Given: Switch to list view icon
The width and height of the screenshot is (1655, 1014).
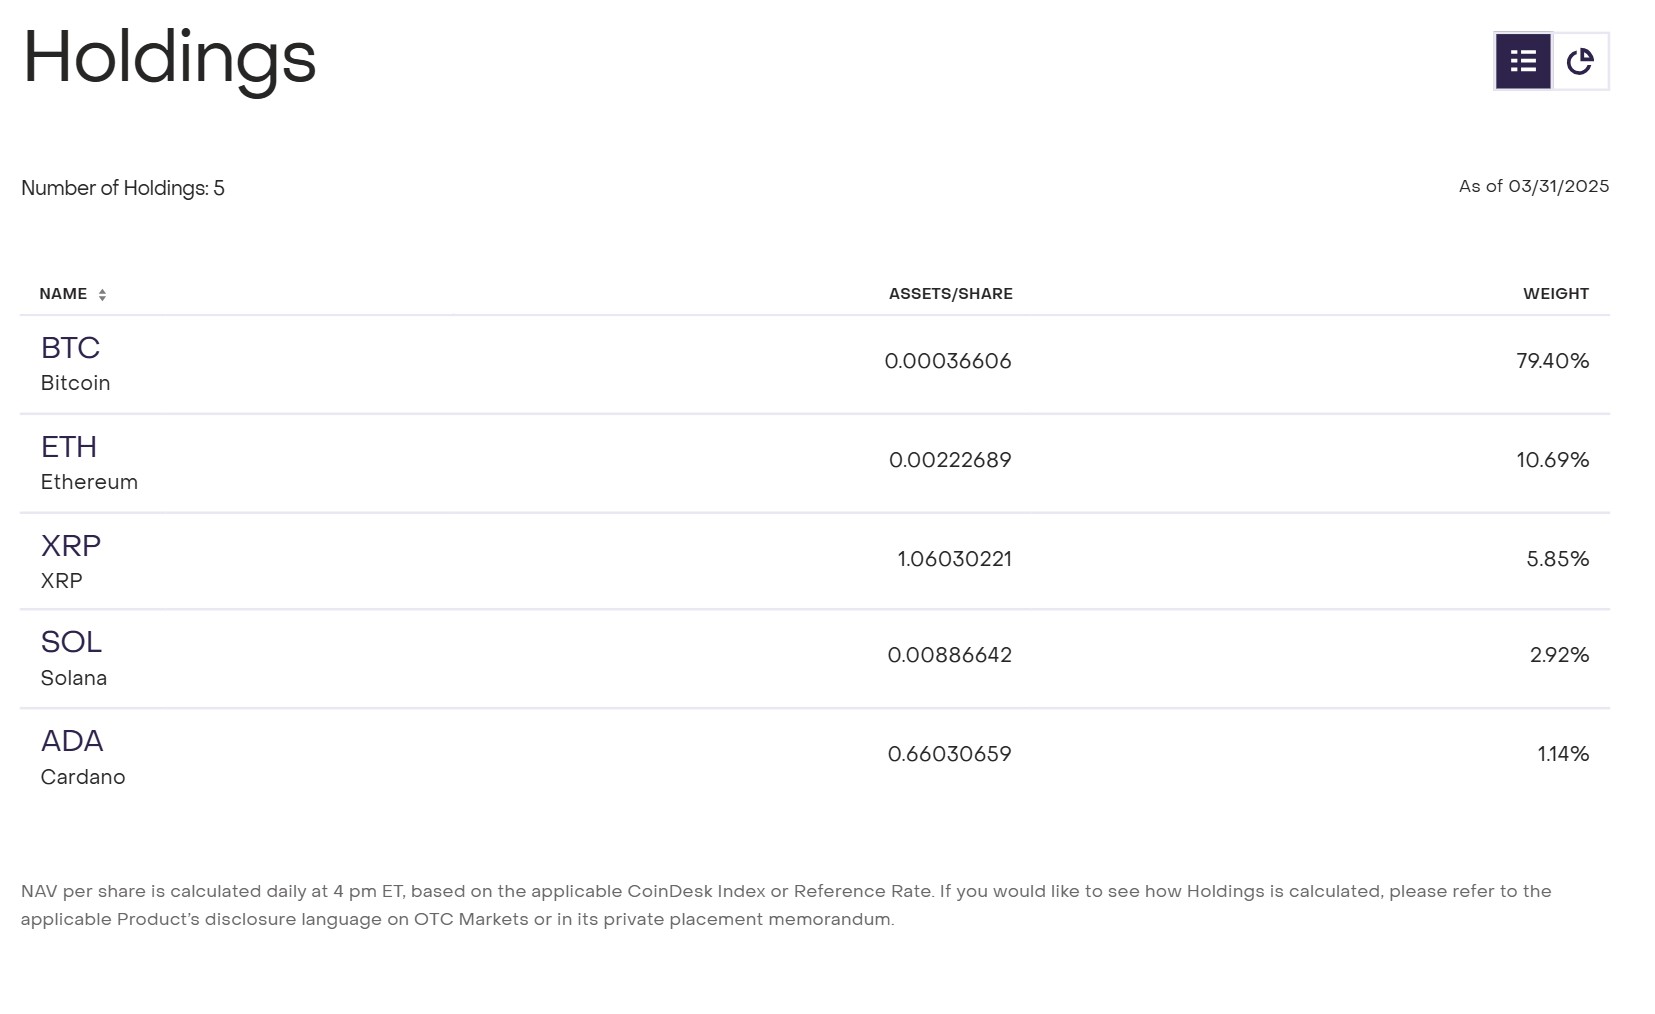Looking at the screenshot, I should [x=1523, y=62].
